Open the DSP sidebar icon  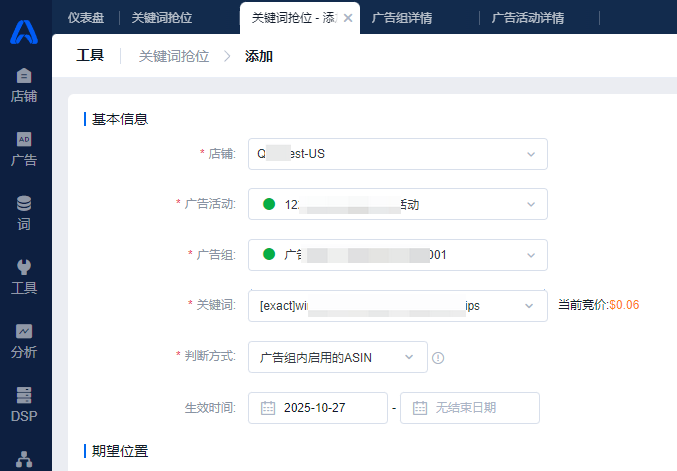point(24,404)
